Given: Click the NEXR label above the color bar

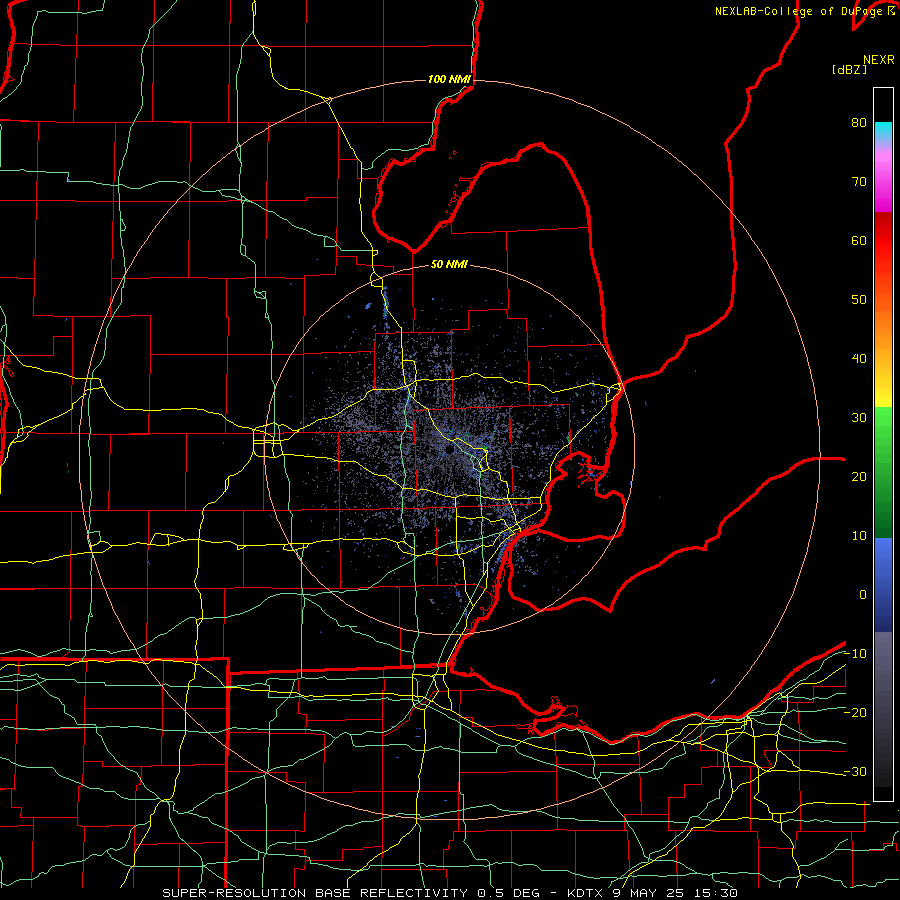Looking at the screenshot, I should point(879,60).
